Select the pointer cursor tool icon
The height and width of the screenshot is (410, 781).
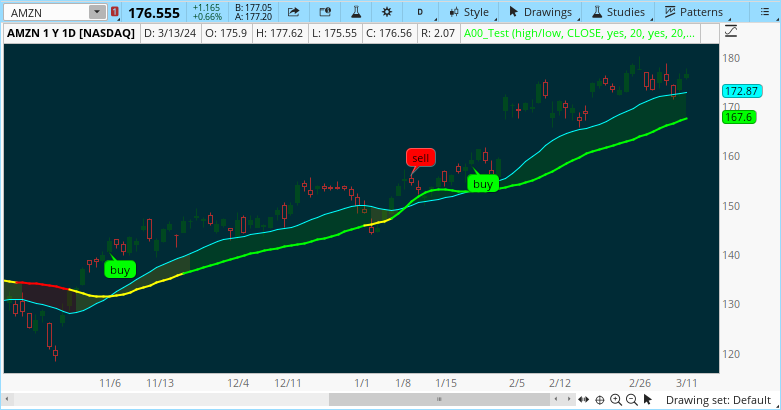[648, 400]
